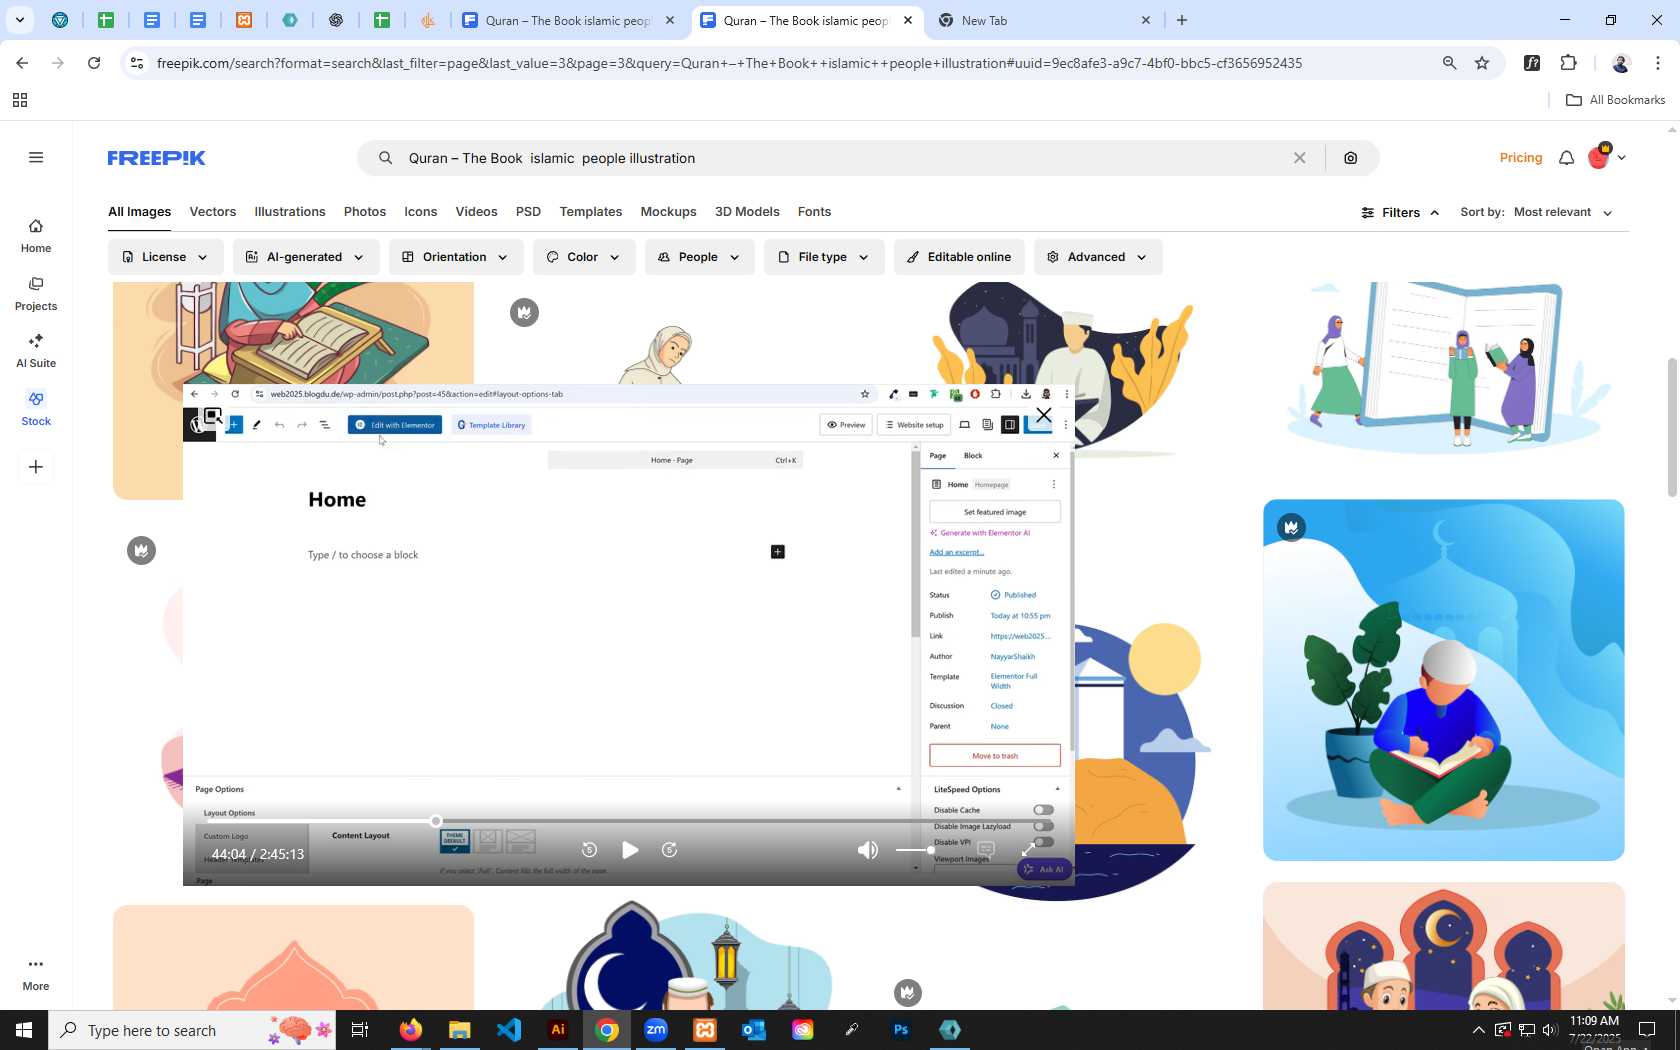Enter fullscreen on floating video
Screen dimensions: 1680x1050
tap(1028, 850)
